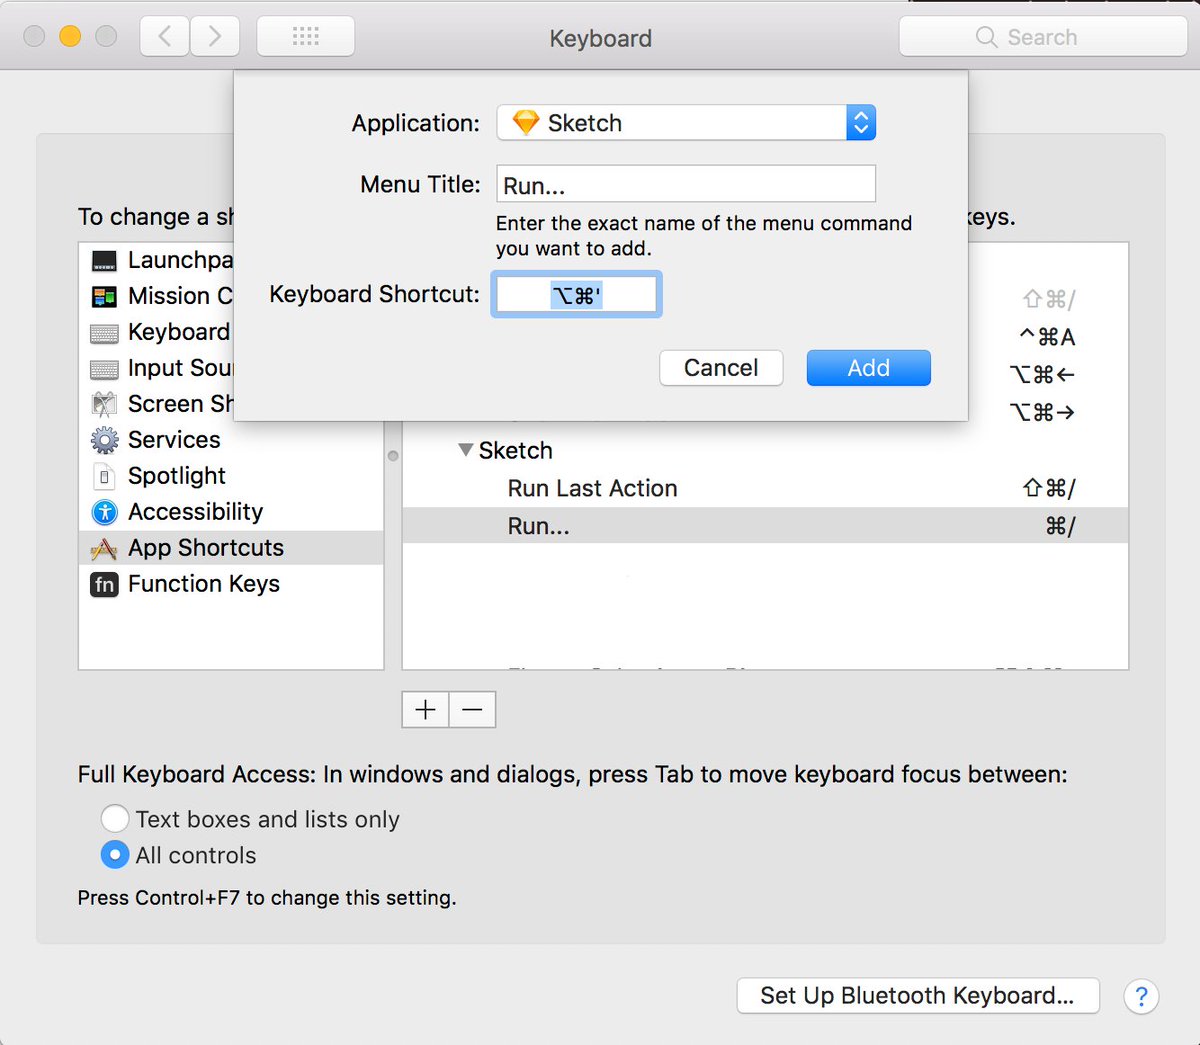Go back with the toolbar back arrow
1200x1045 pixels.
point(165,37)
